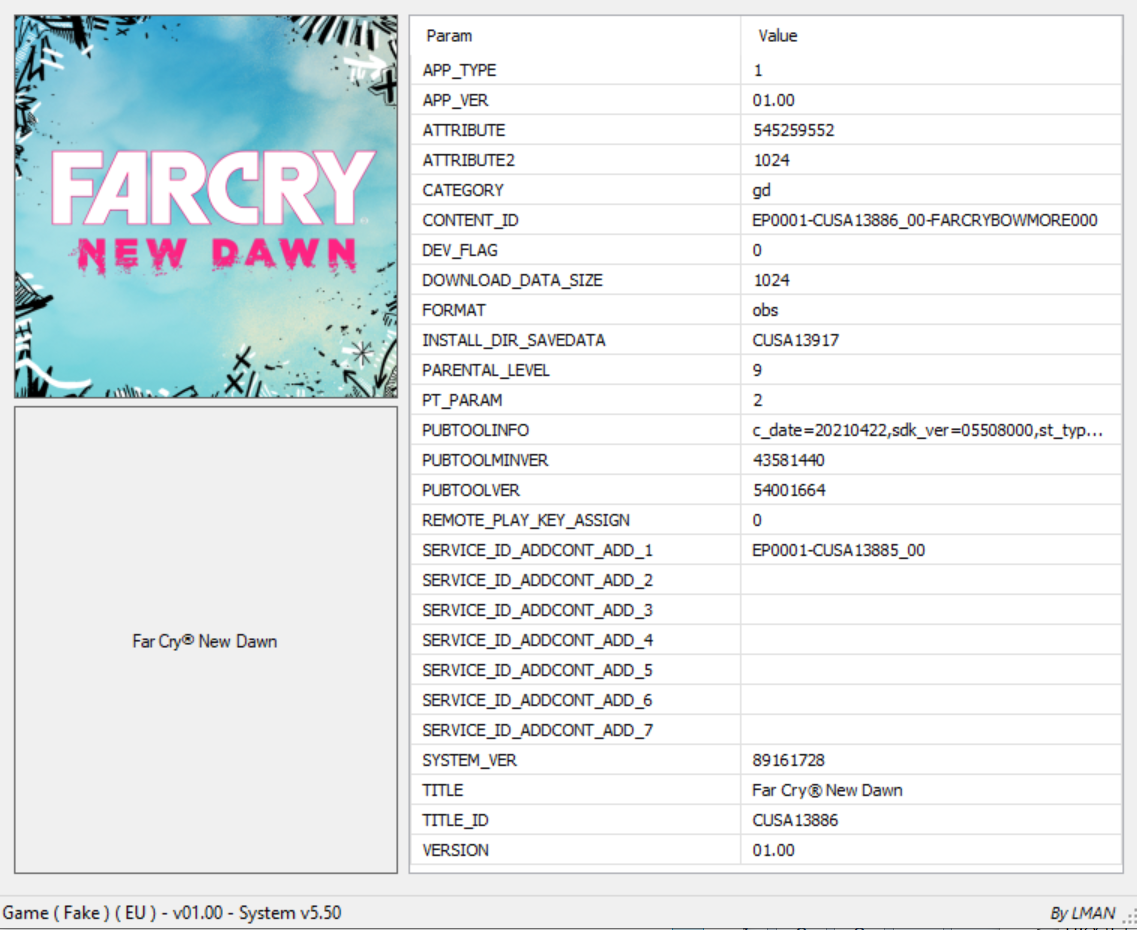Image resolution: width=1137 pixels, height=930 pixels.
Task: Click the 'By LMAN' status bar label
Action: click(1082, 913)
